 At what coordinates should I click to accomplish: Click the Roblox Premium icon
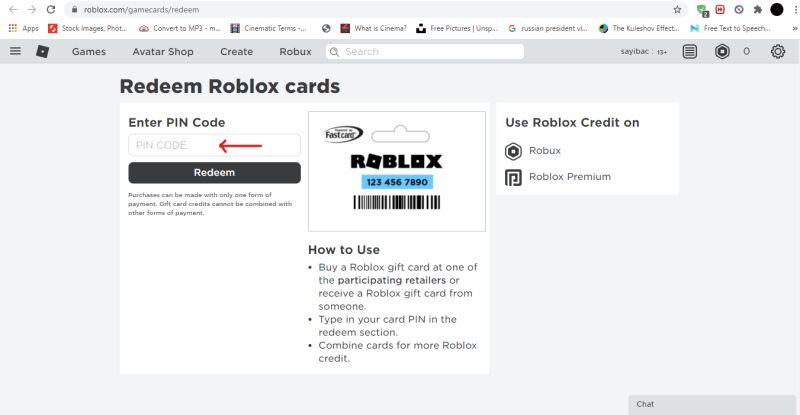point(513,178)
